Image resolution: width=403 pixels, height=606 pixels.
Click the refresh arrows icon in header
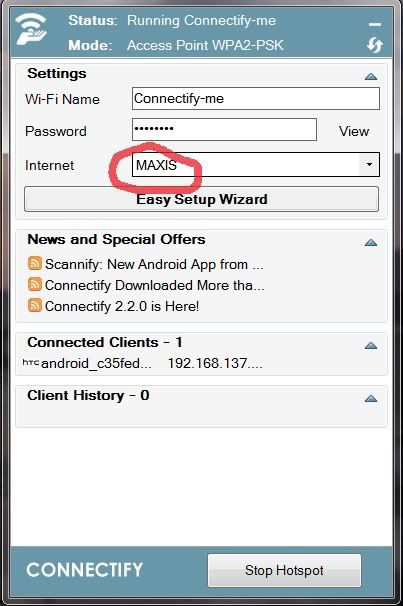[374, 45]
